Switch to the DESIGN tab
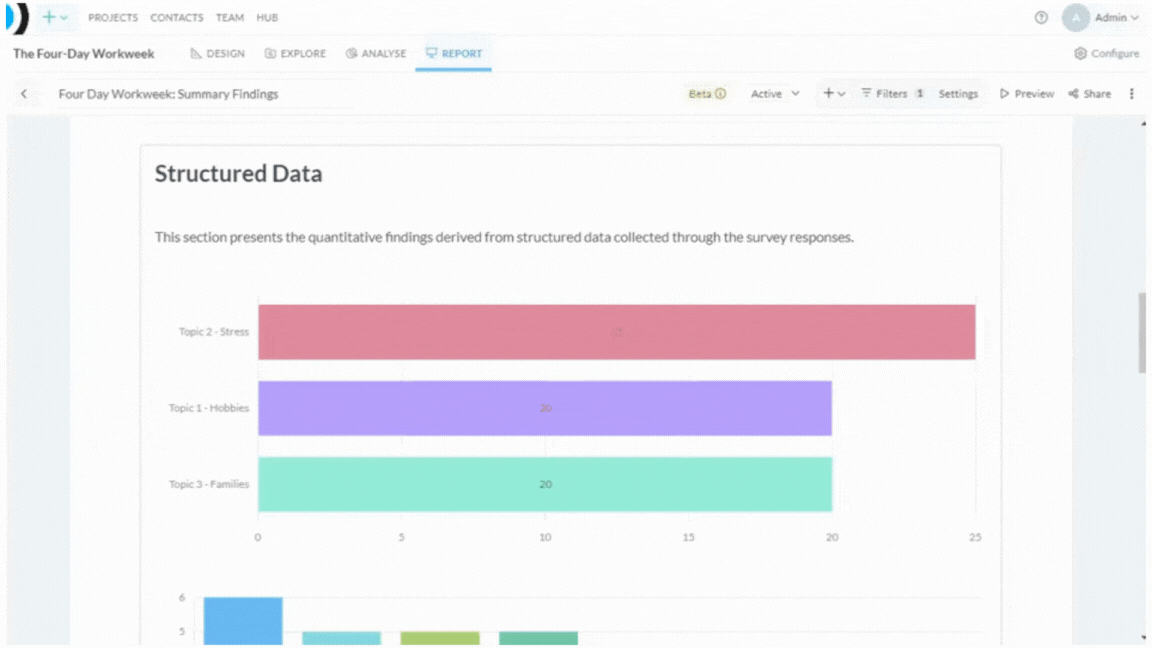Viewport: 1152px width, 648px height. 217,54
